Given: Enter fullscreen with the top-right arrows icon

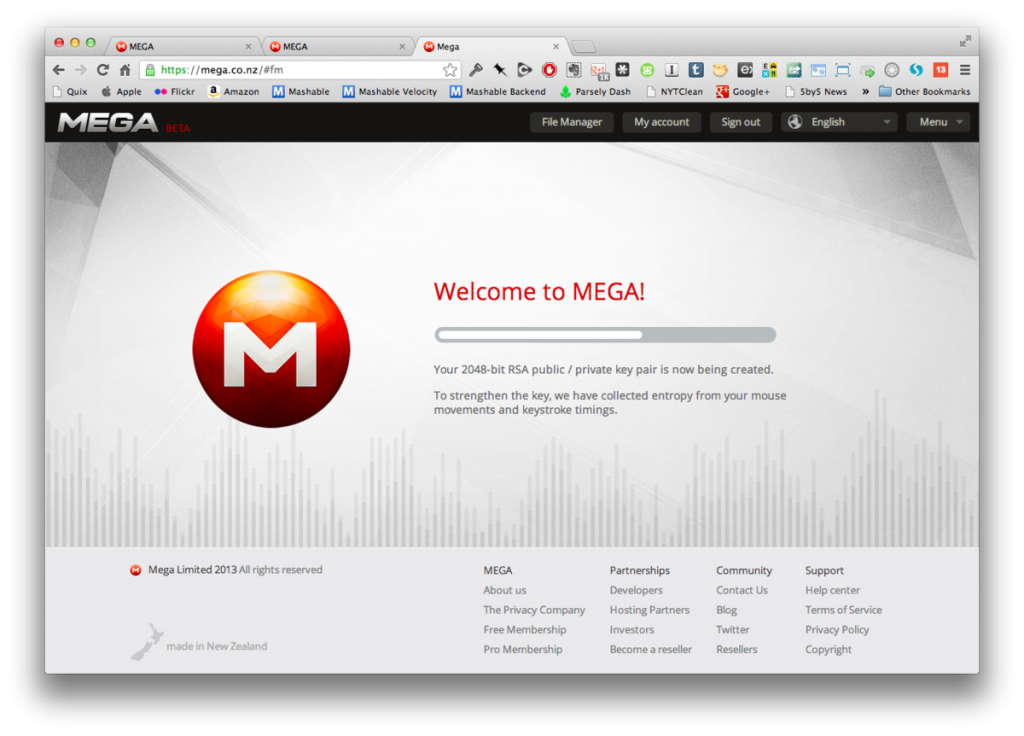Looking at the screenshot, I should click(x=965, y=42).
